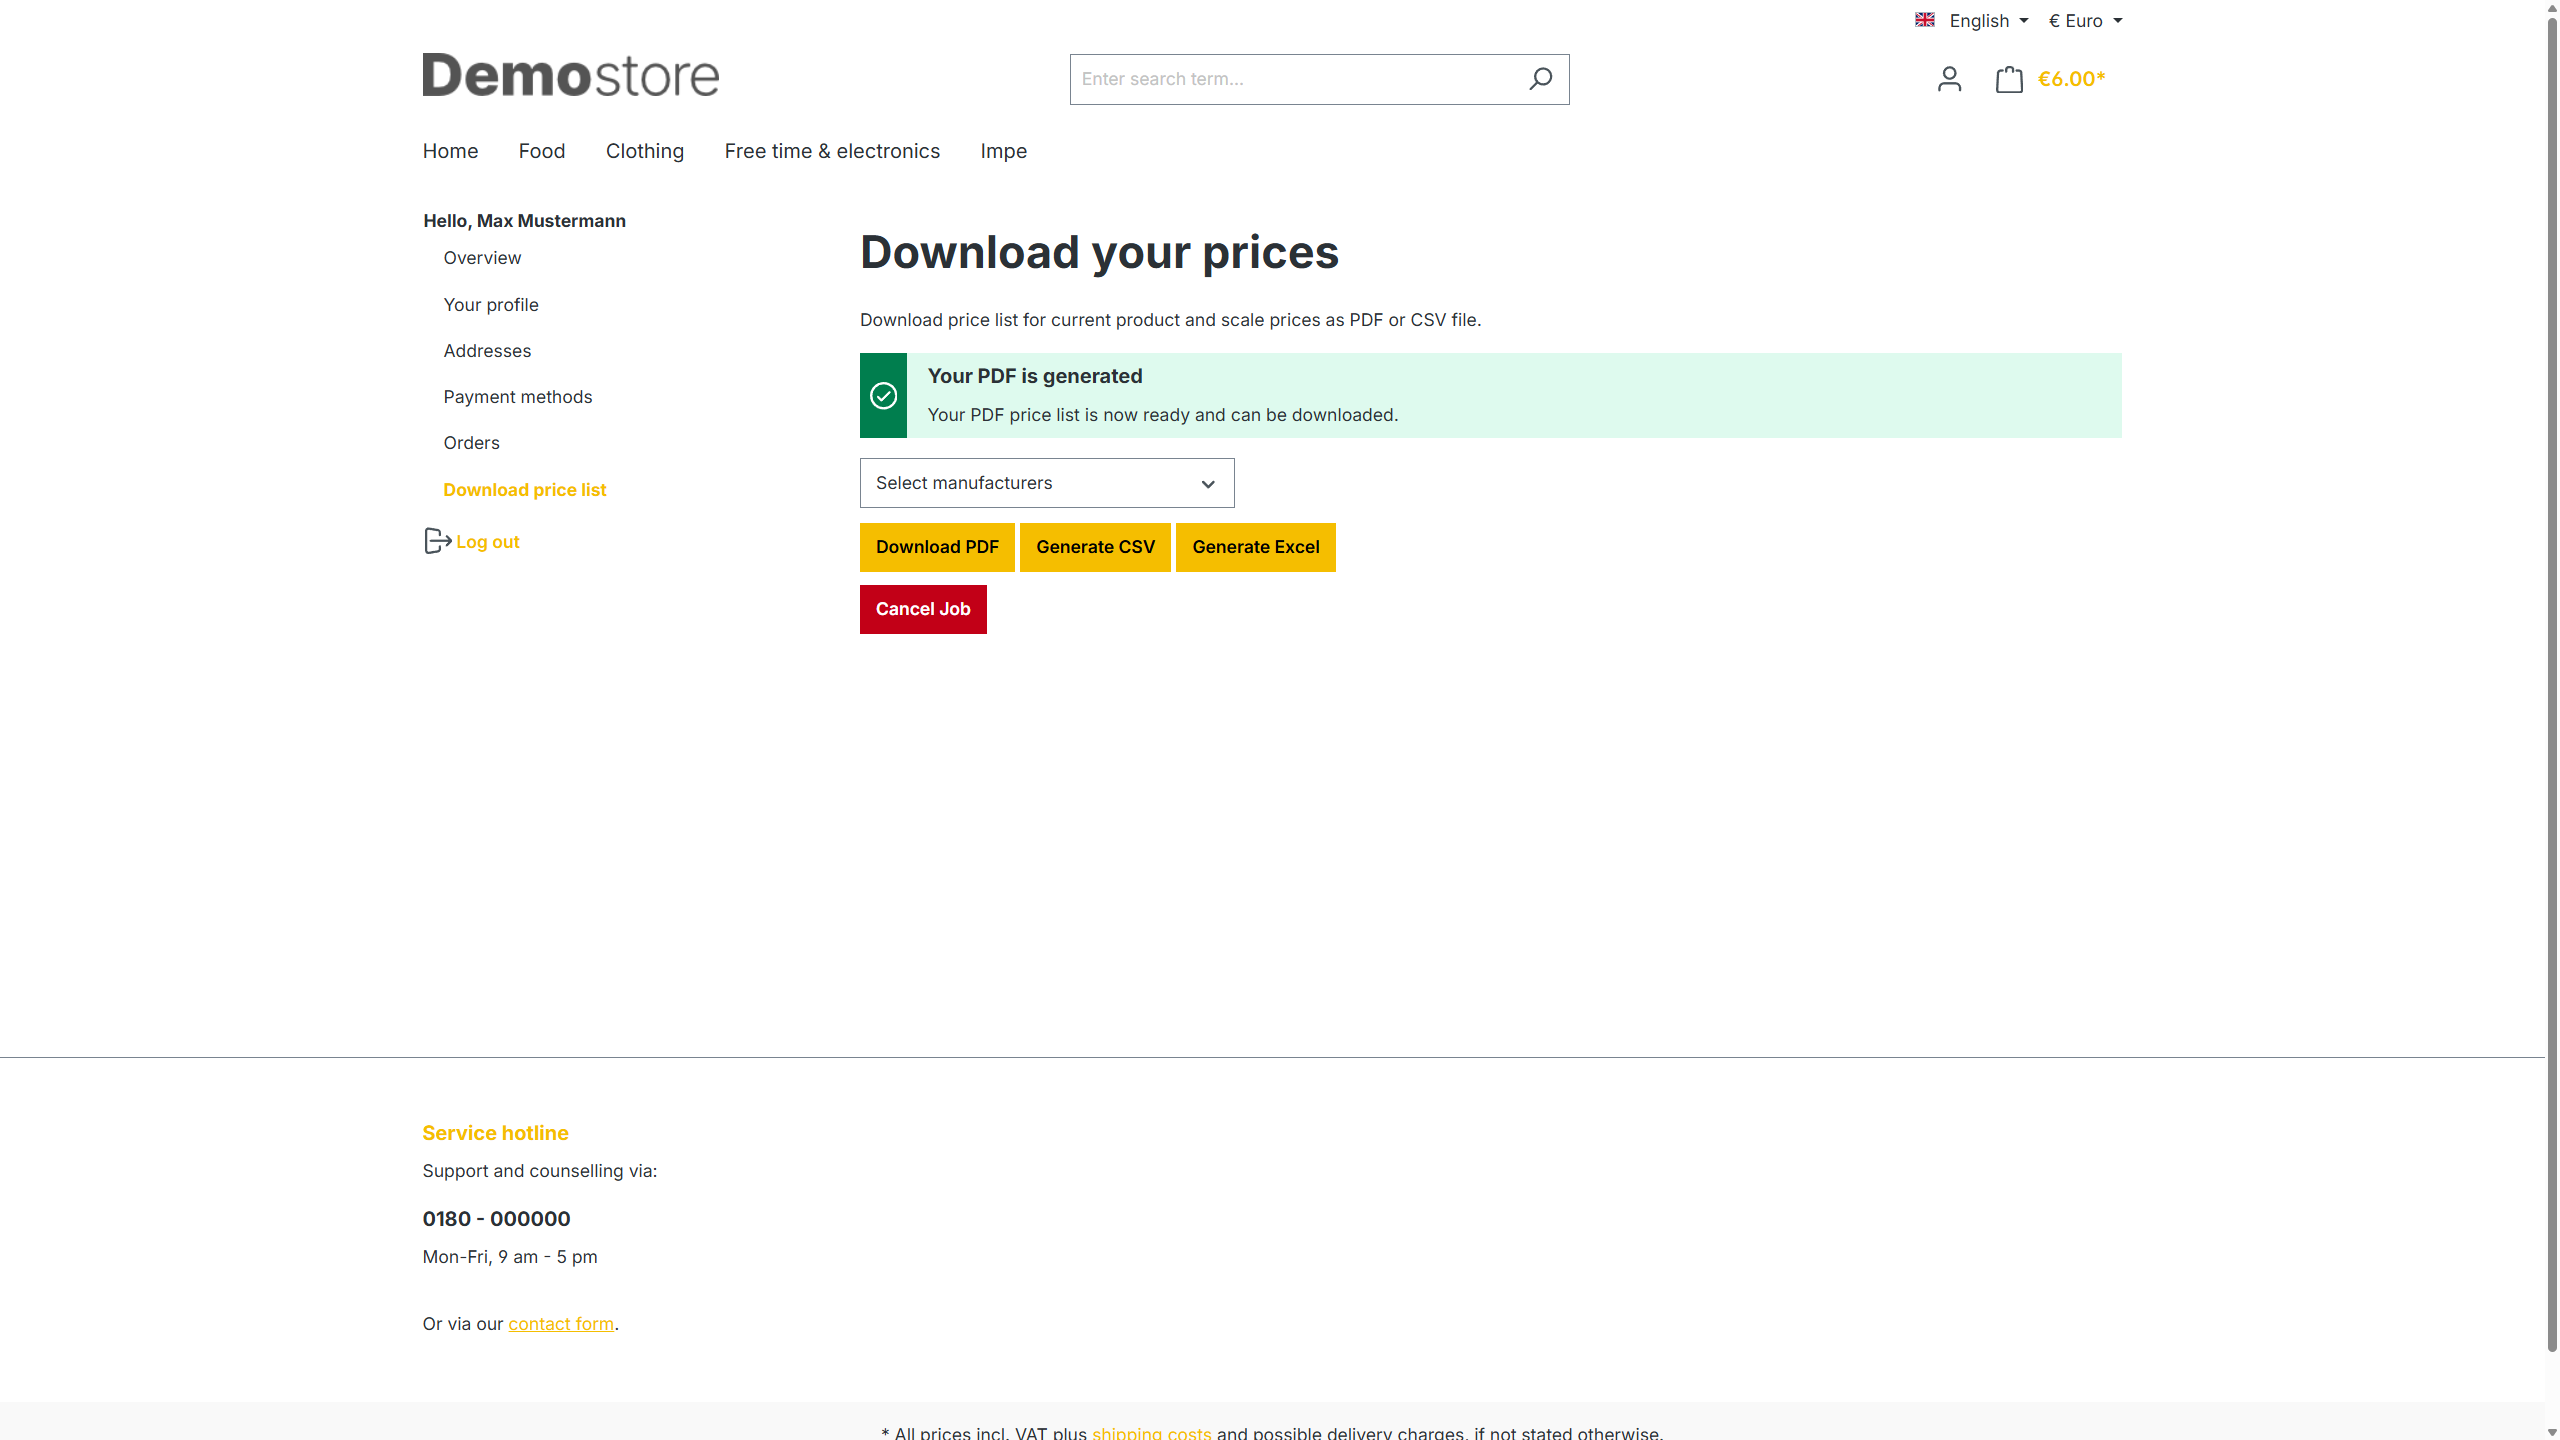
Task: Click the Demostore logo
Action: pos(570,75)
